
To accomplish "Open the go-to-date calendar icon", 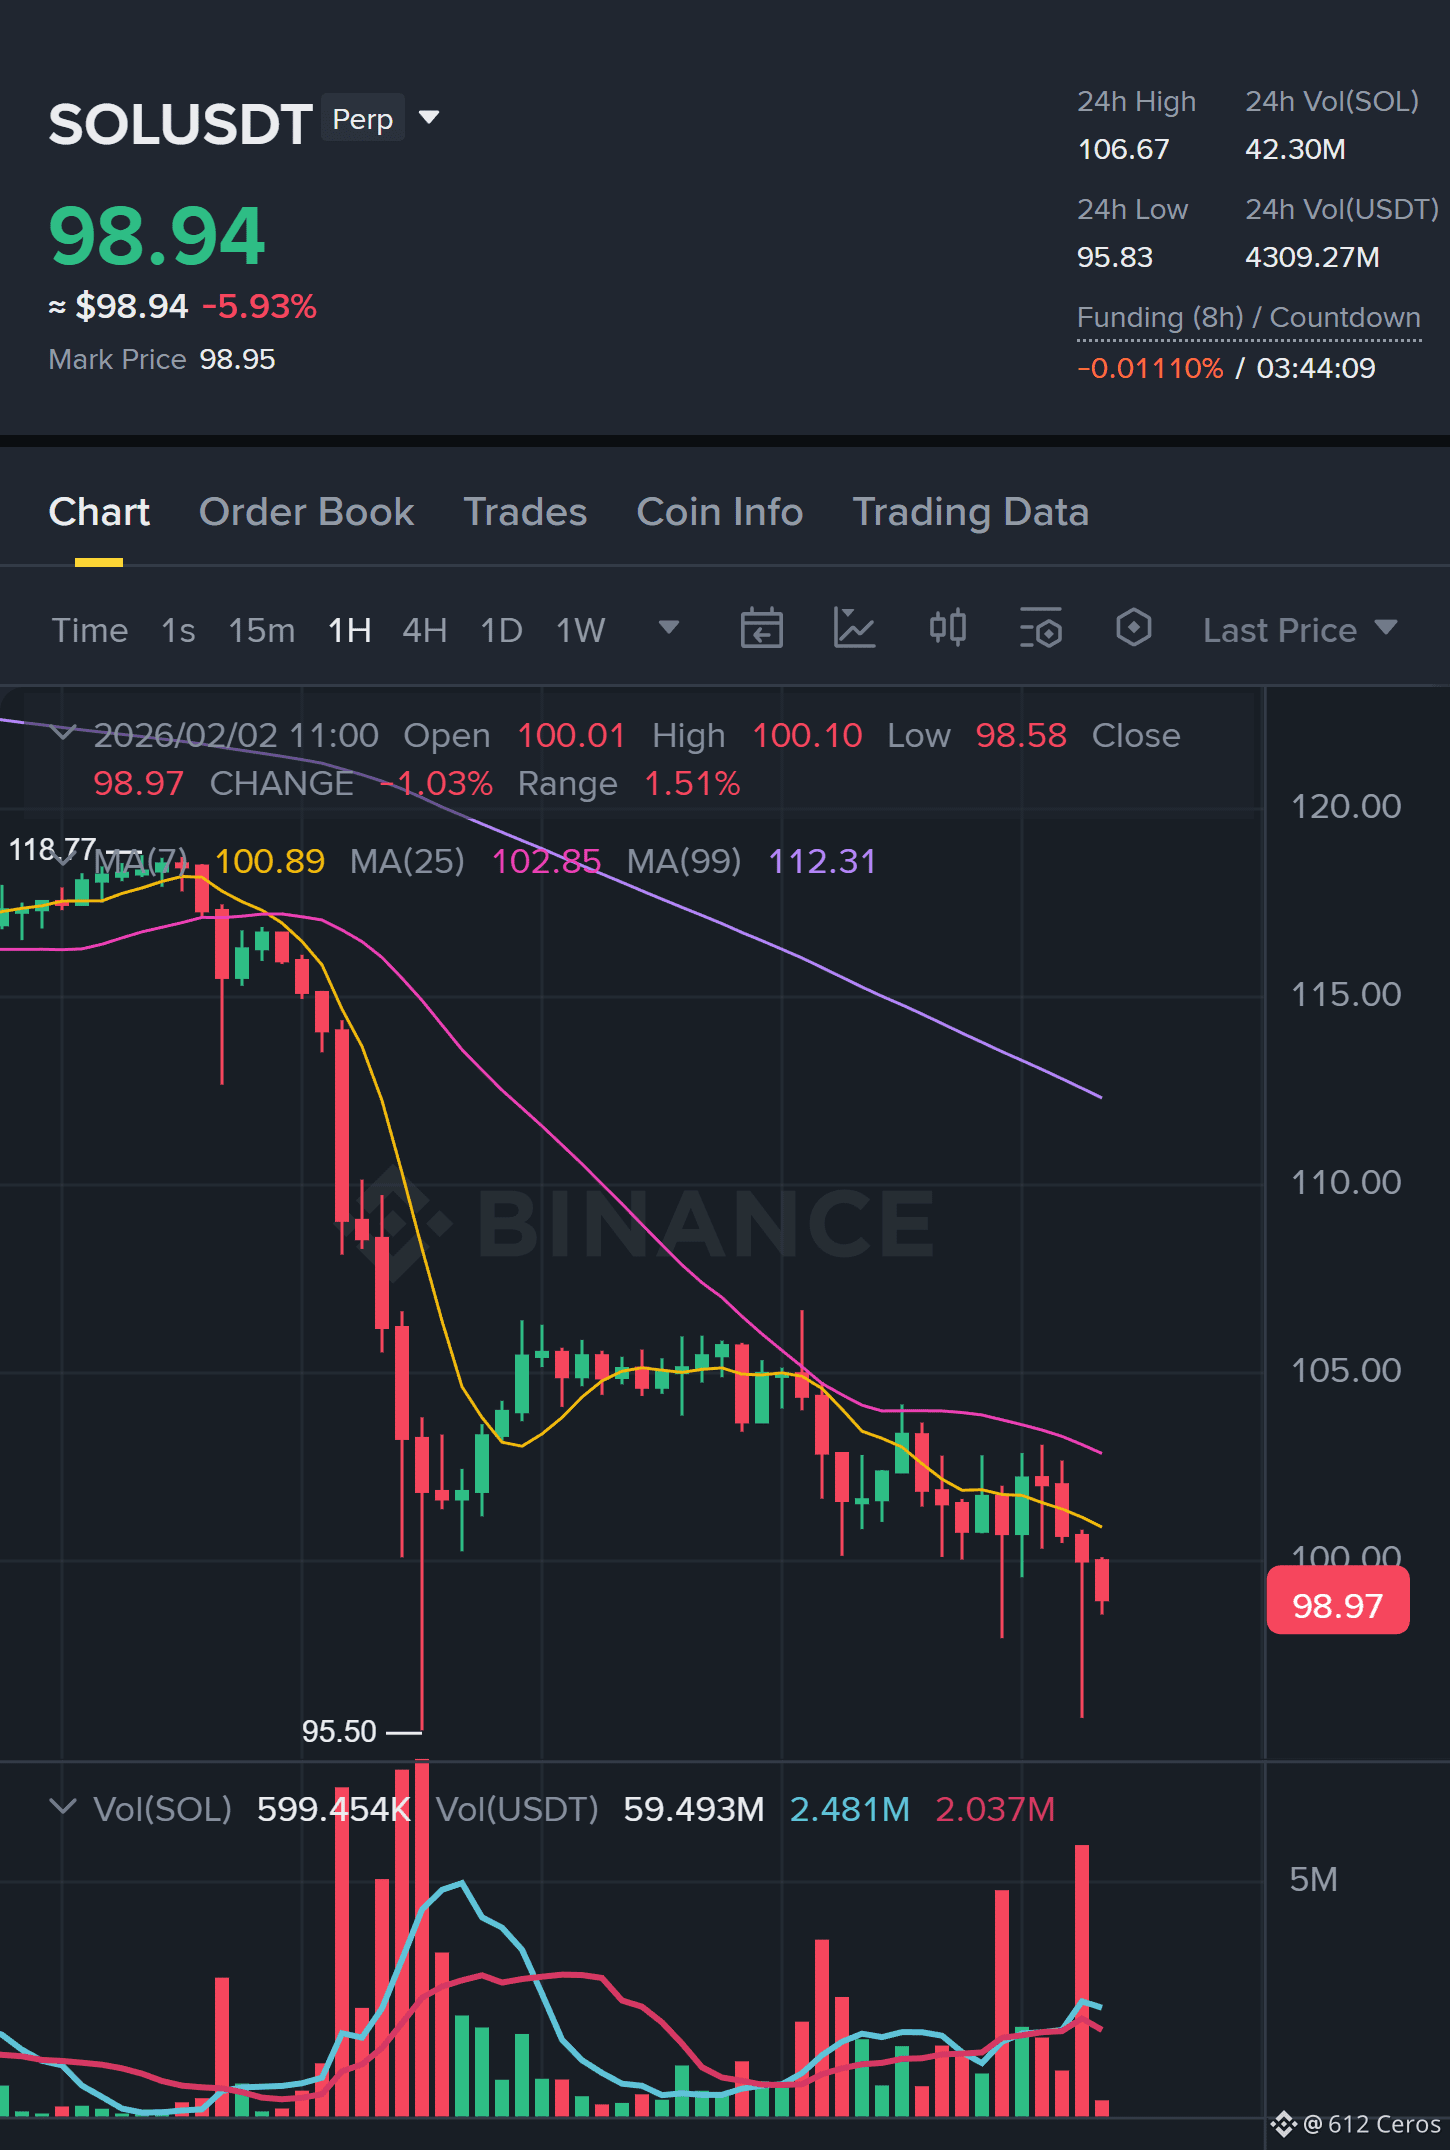I will (x=761, y=629).
